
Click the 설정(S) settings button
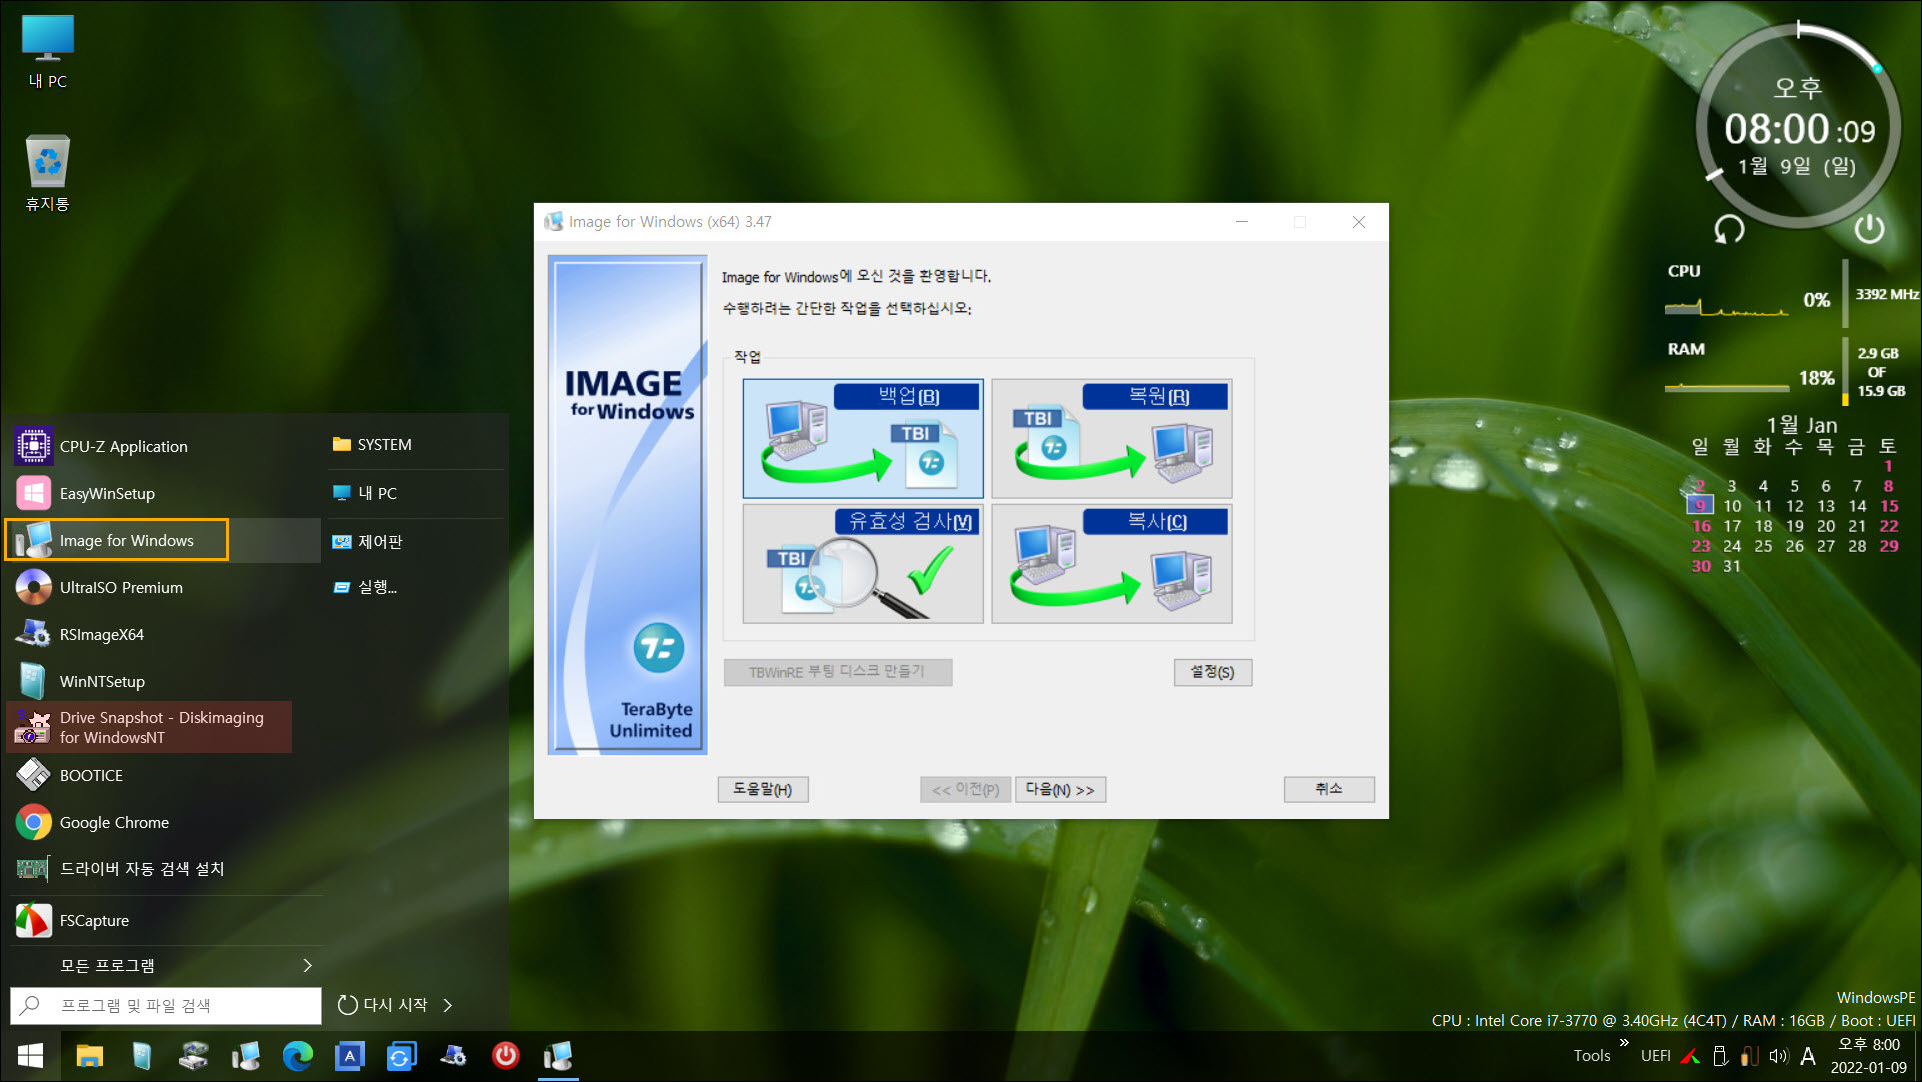[x=1212, y=672]
